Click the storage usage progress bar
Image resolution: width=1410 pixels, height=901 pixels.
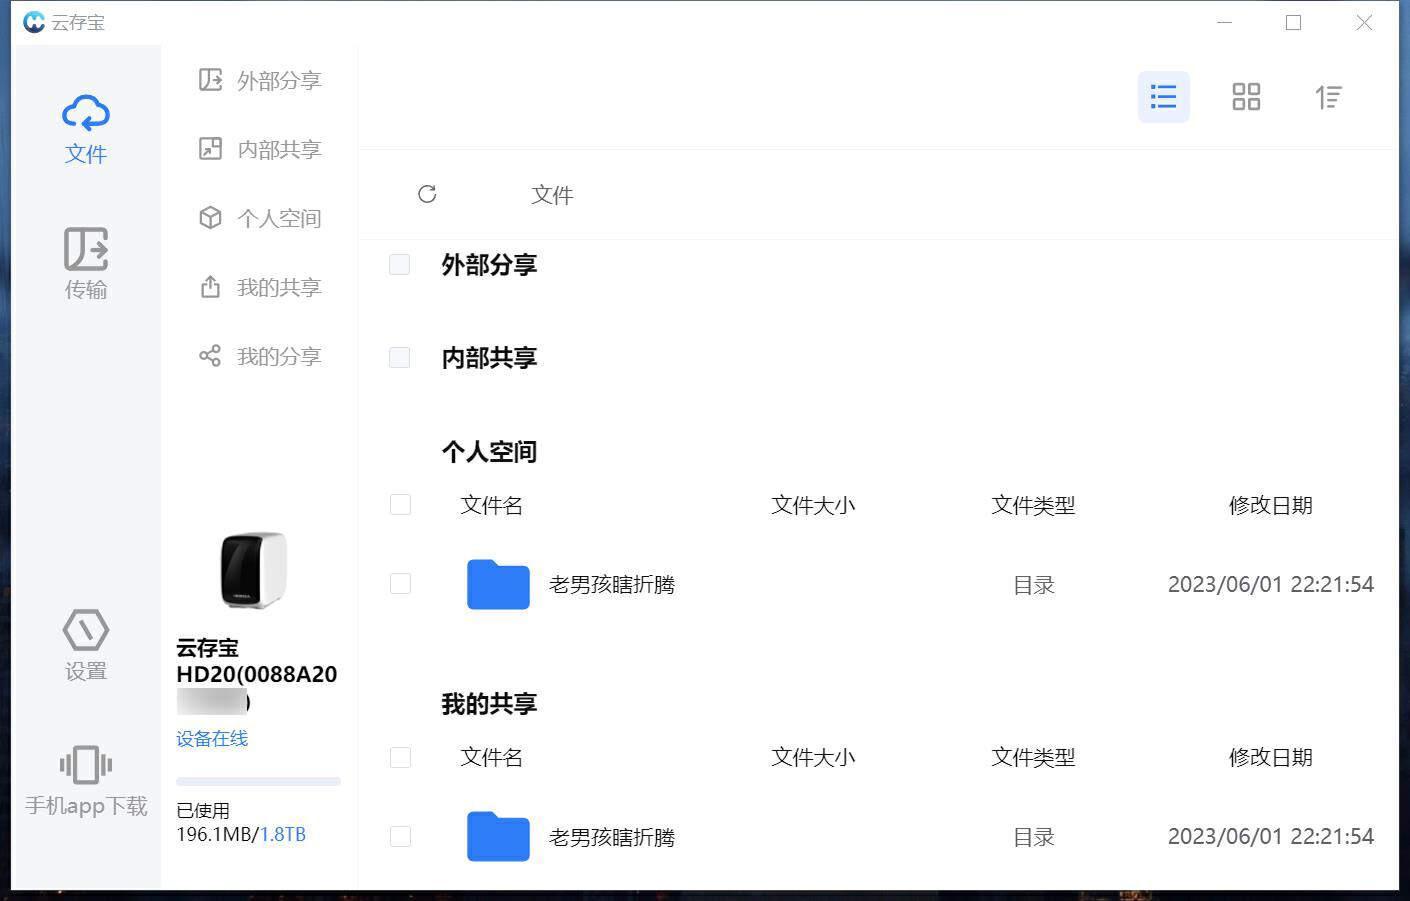click(x=258, y=781)
